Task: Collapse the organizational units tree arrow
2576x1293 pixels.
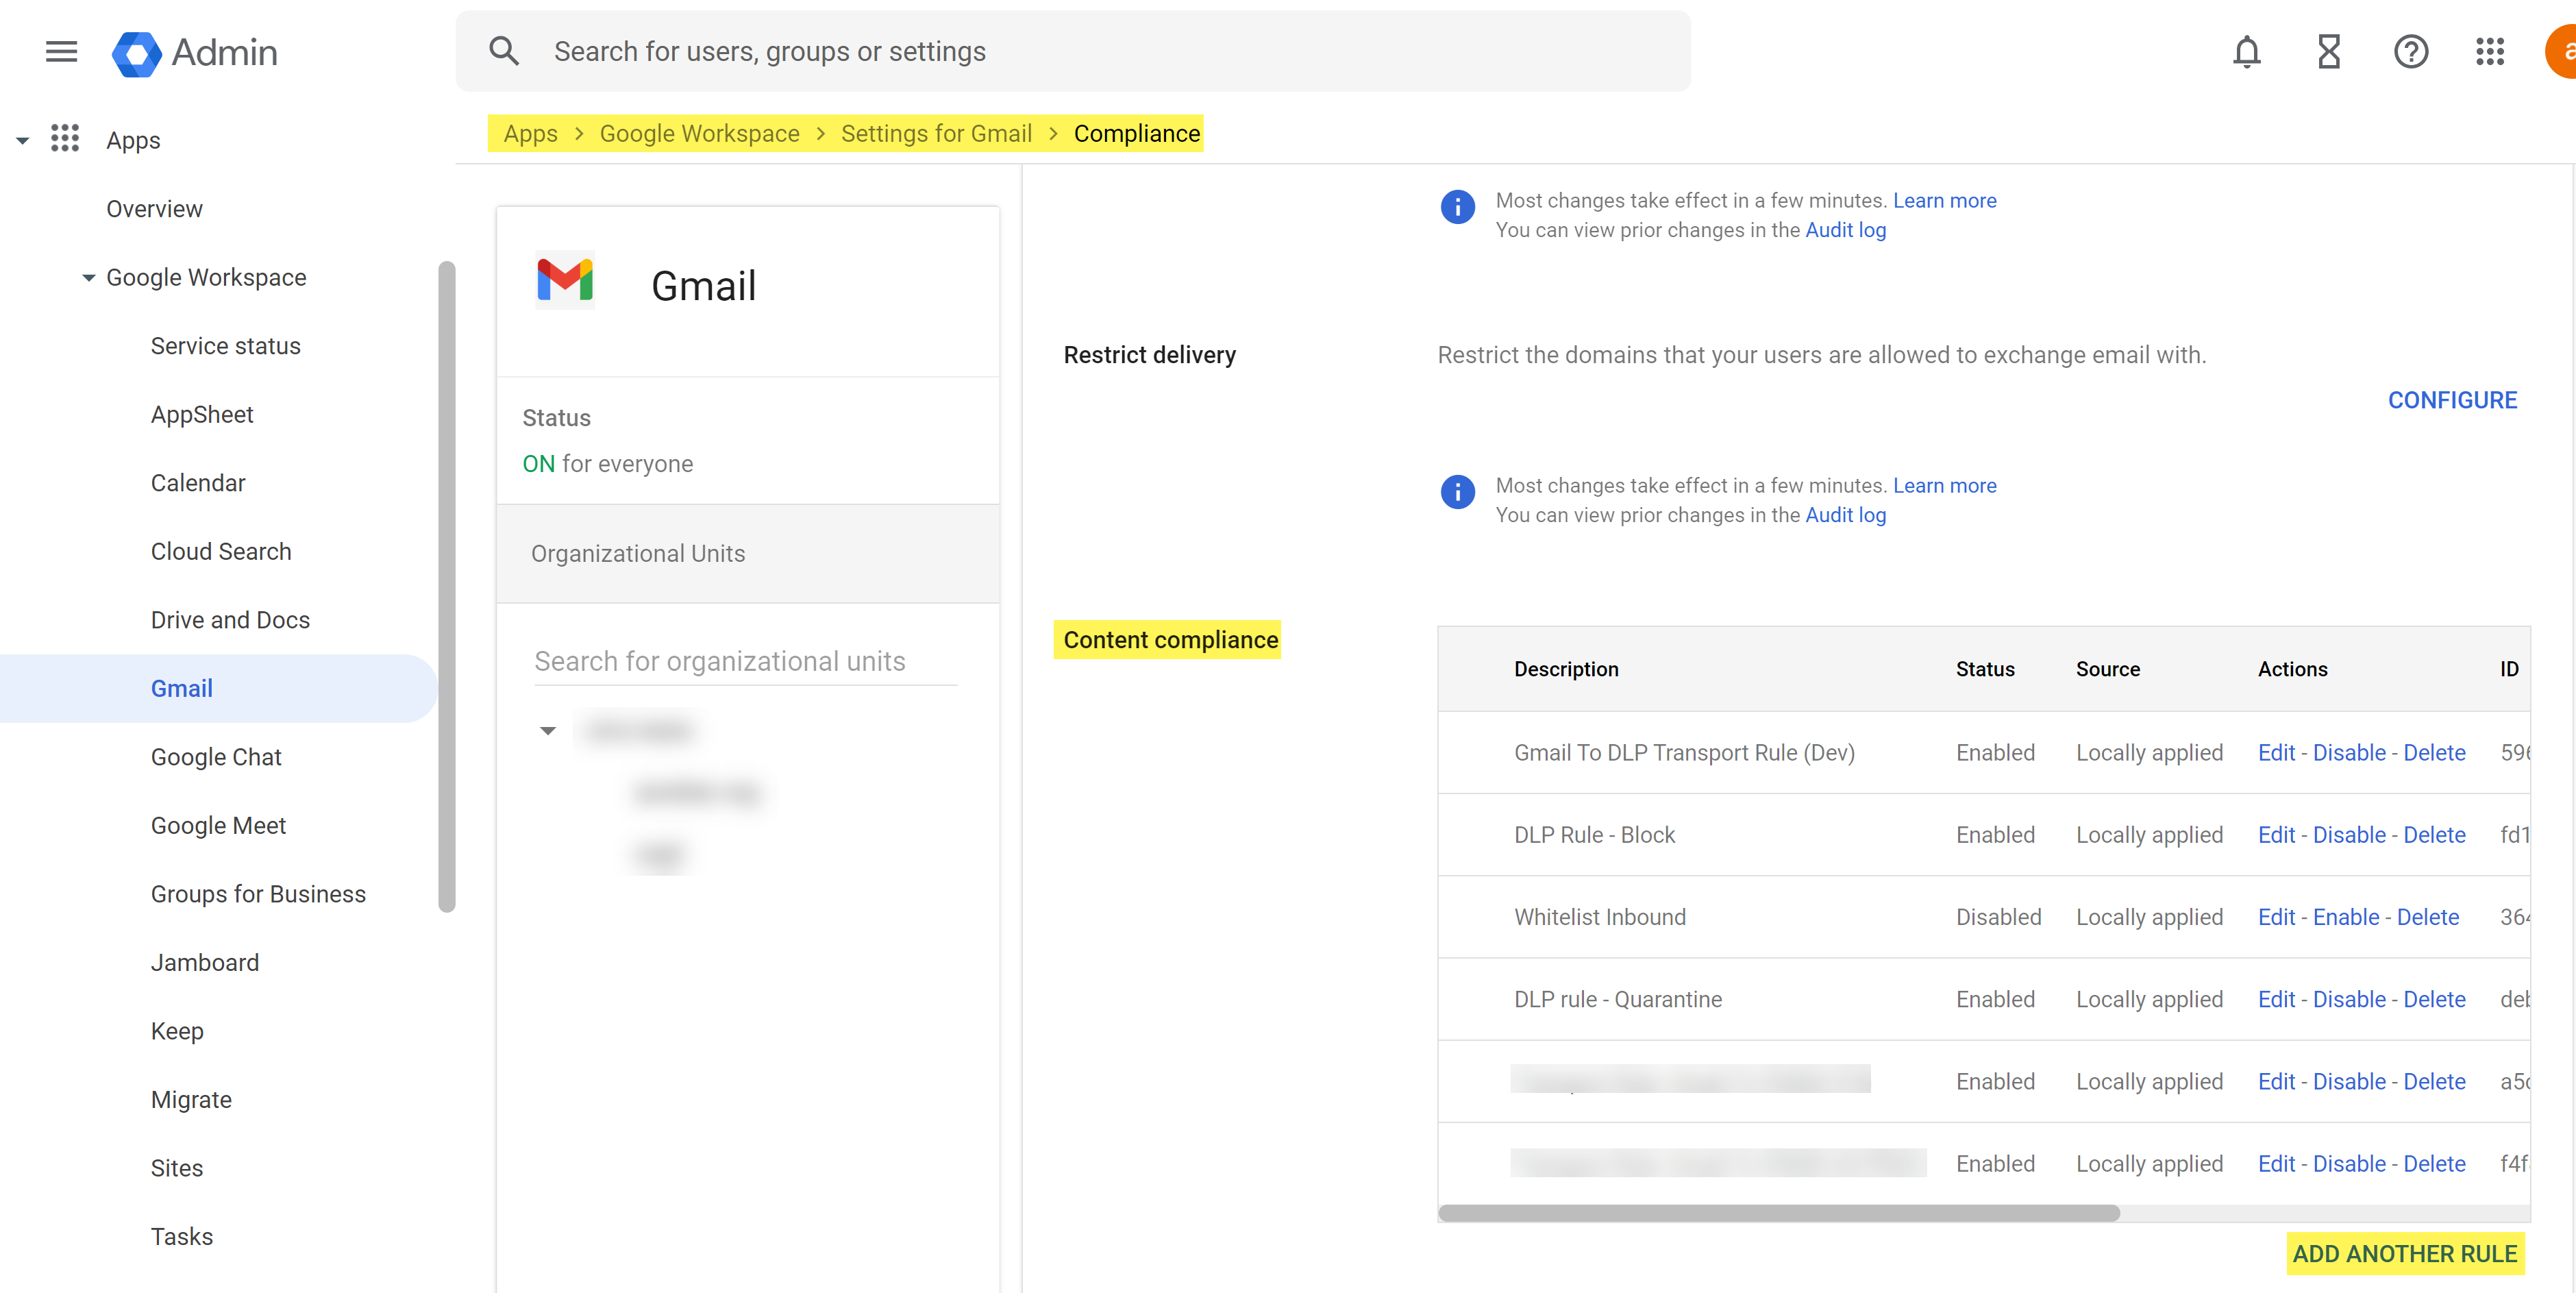Action: point(548,730)
